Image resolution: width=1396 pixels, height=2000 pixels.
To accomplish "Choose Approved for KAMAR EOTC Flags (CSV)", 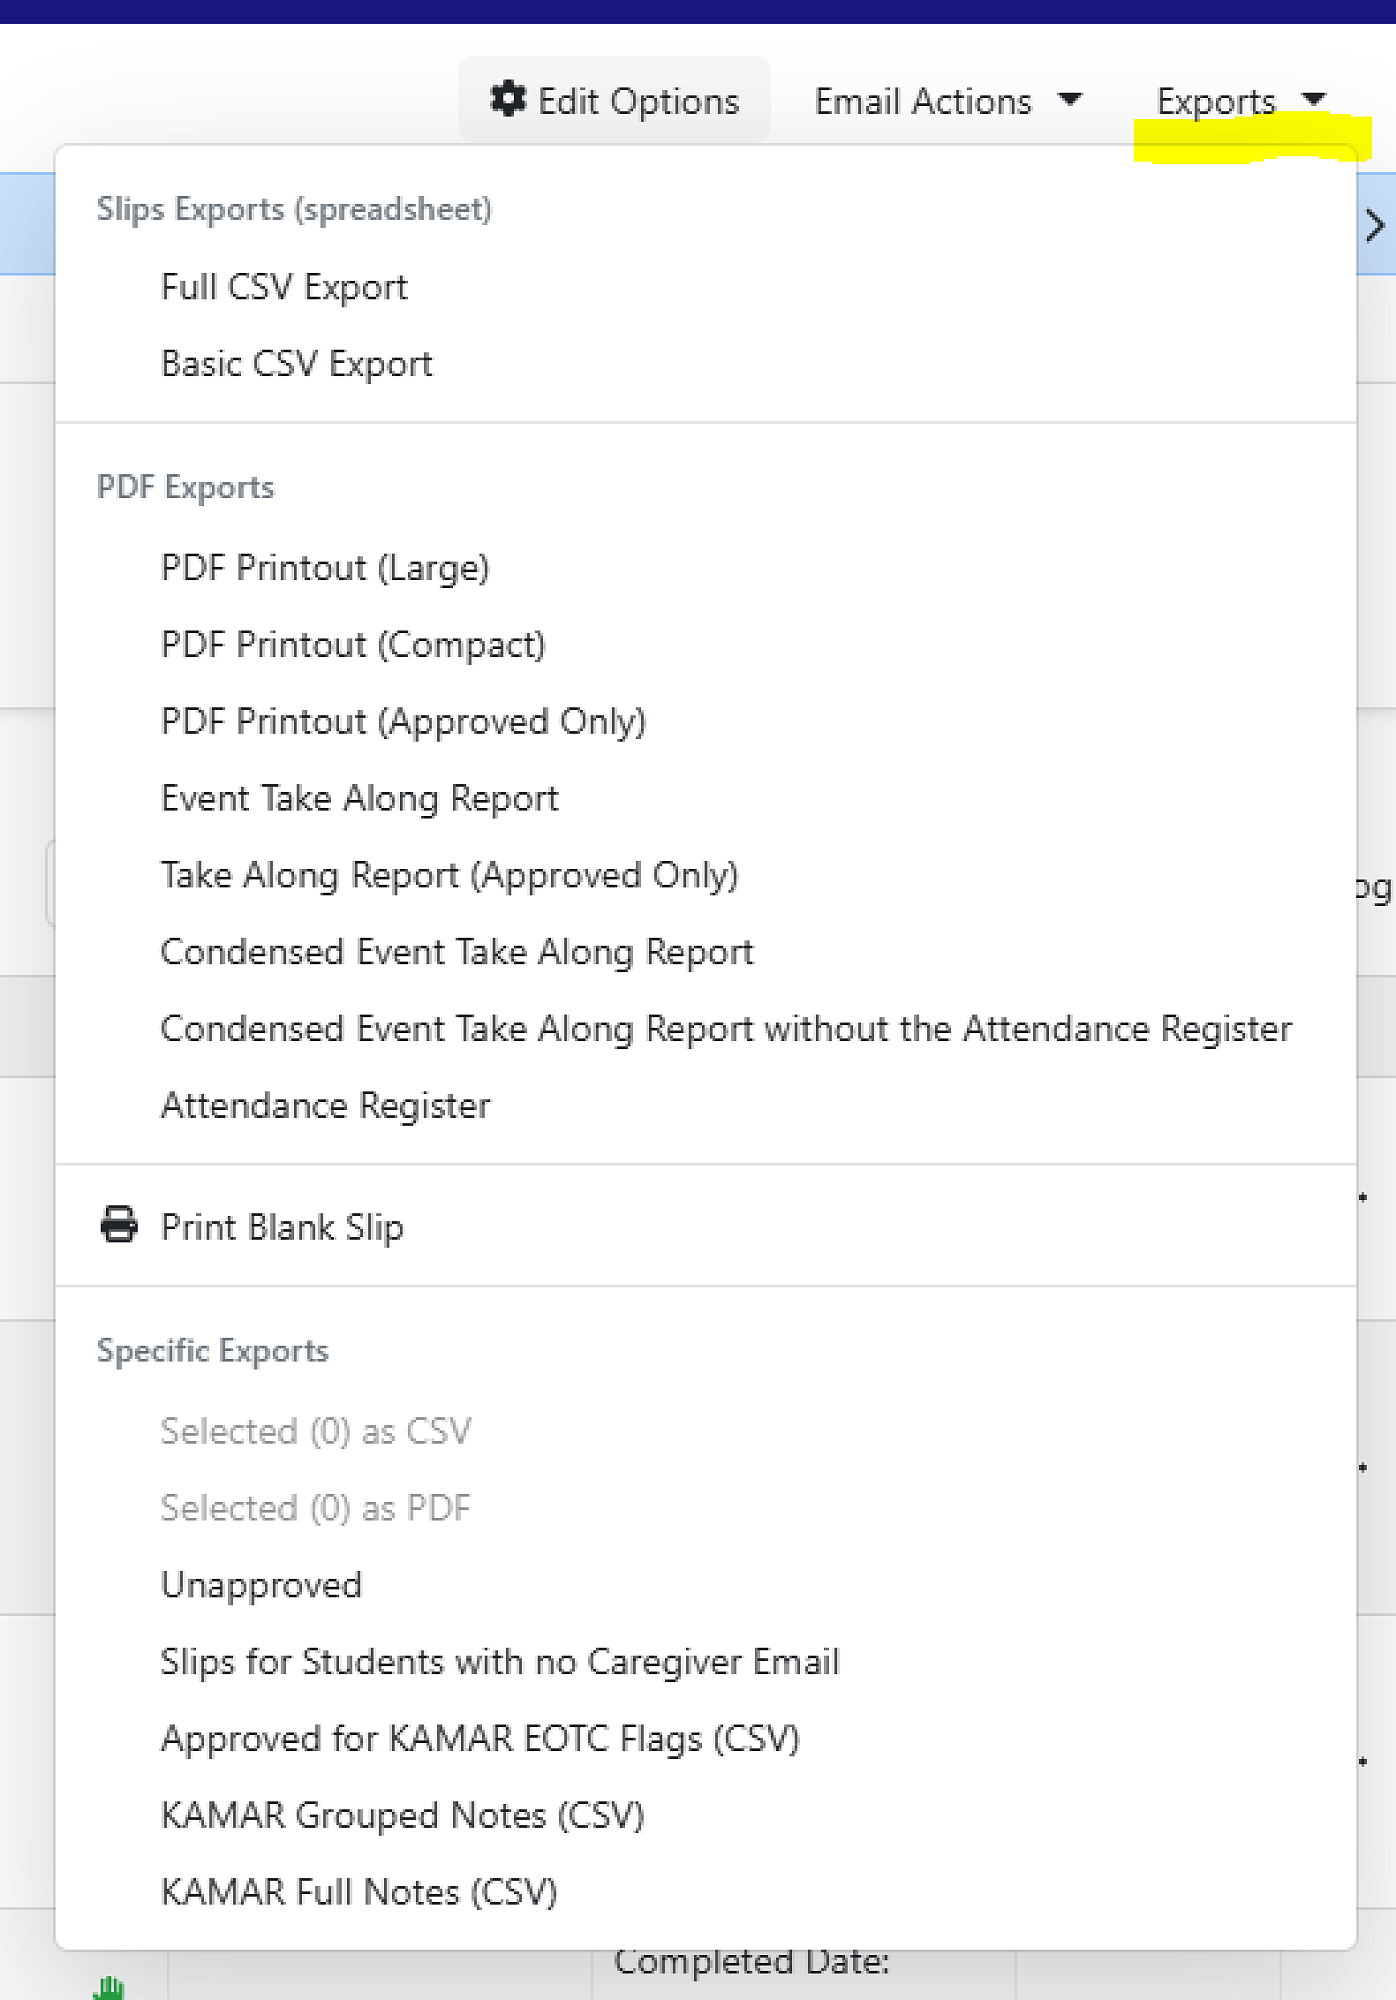I will coord(480,1740).
